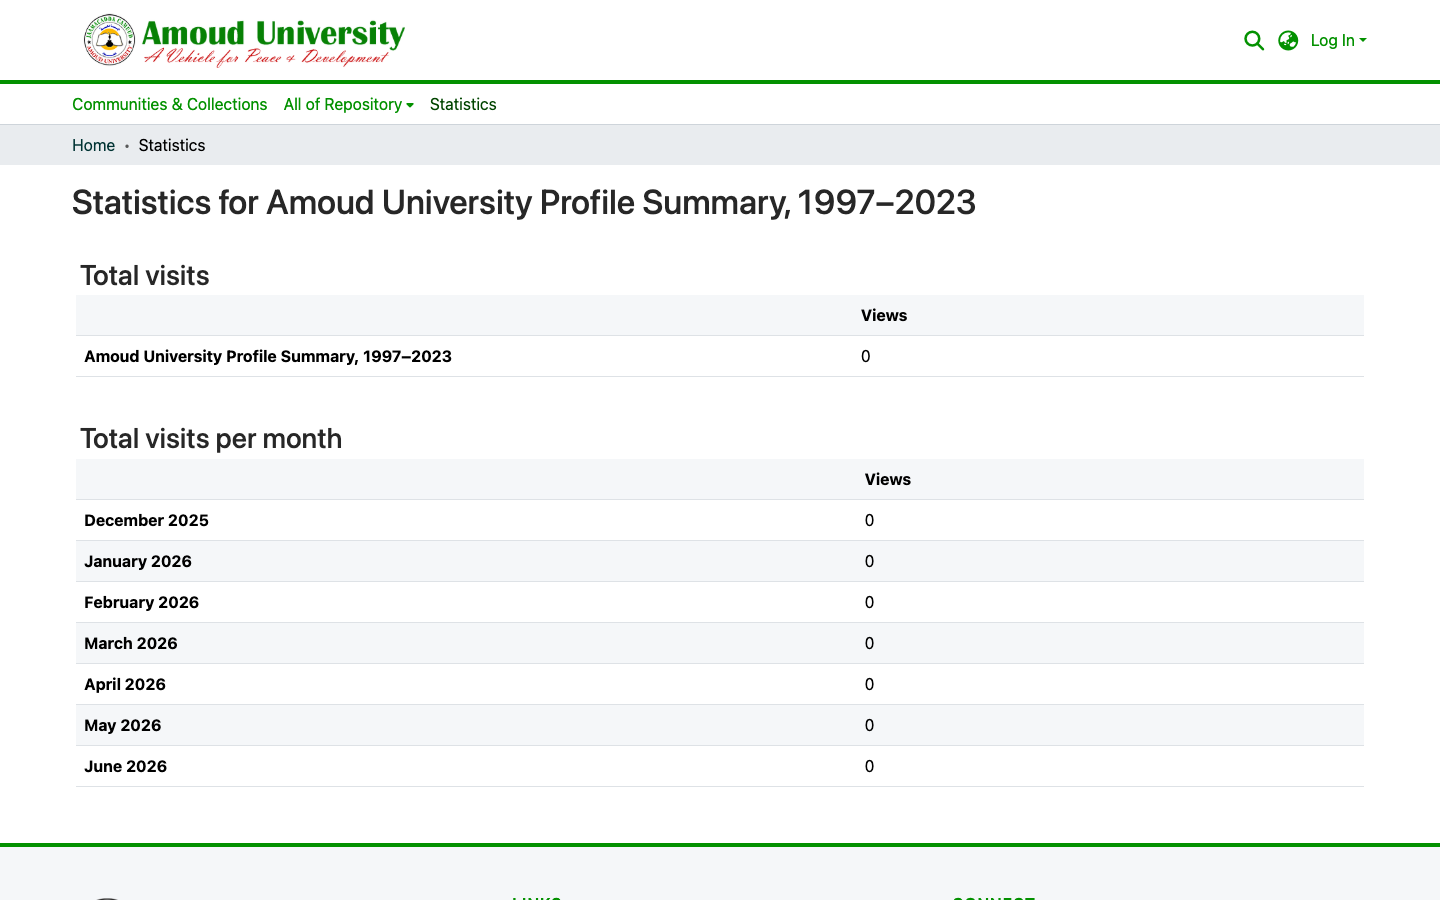This screenshot has height=900, width=1440.
Task: Select the March 2026 row label
Action: (x=131, y=643)
